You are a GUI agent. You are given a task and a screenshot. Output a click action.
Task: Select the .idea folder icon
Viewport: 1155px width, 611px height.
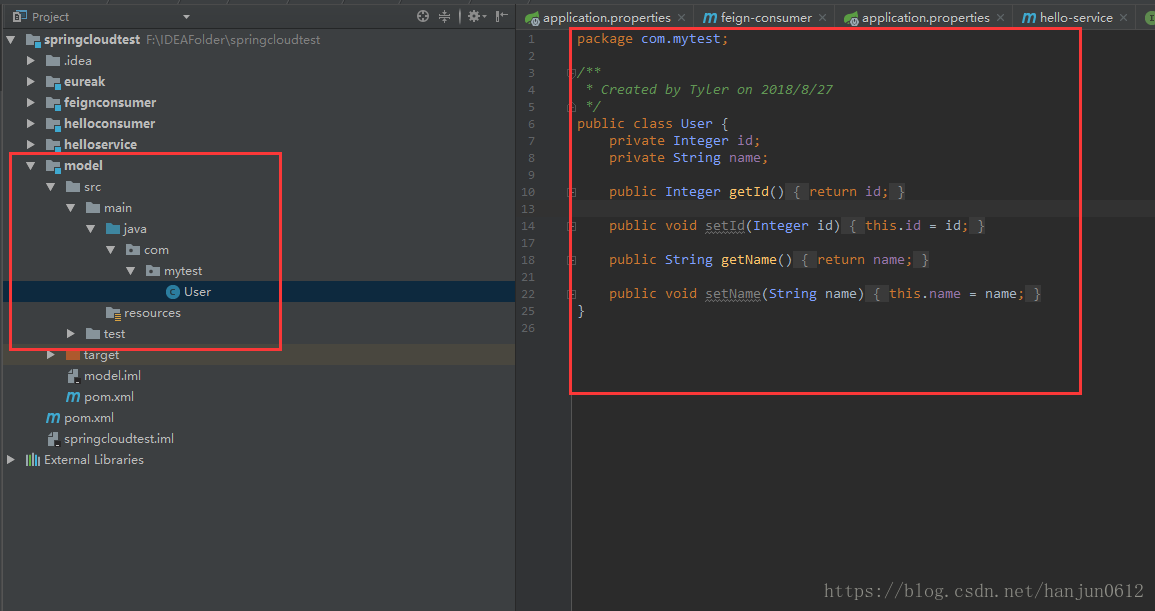pos(53,60)
